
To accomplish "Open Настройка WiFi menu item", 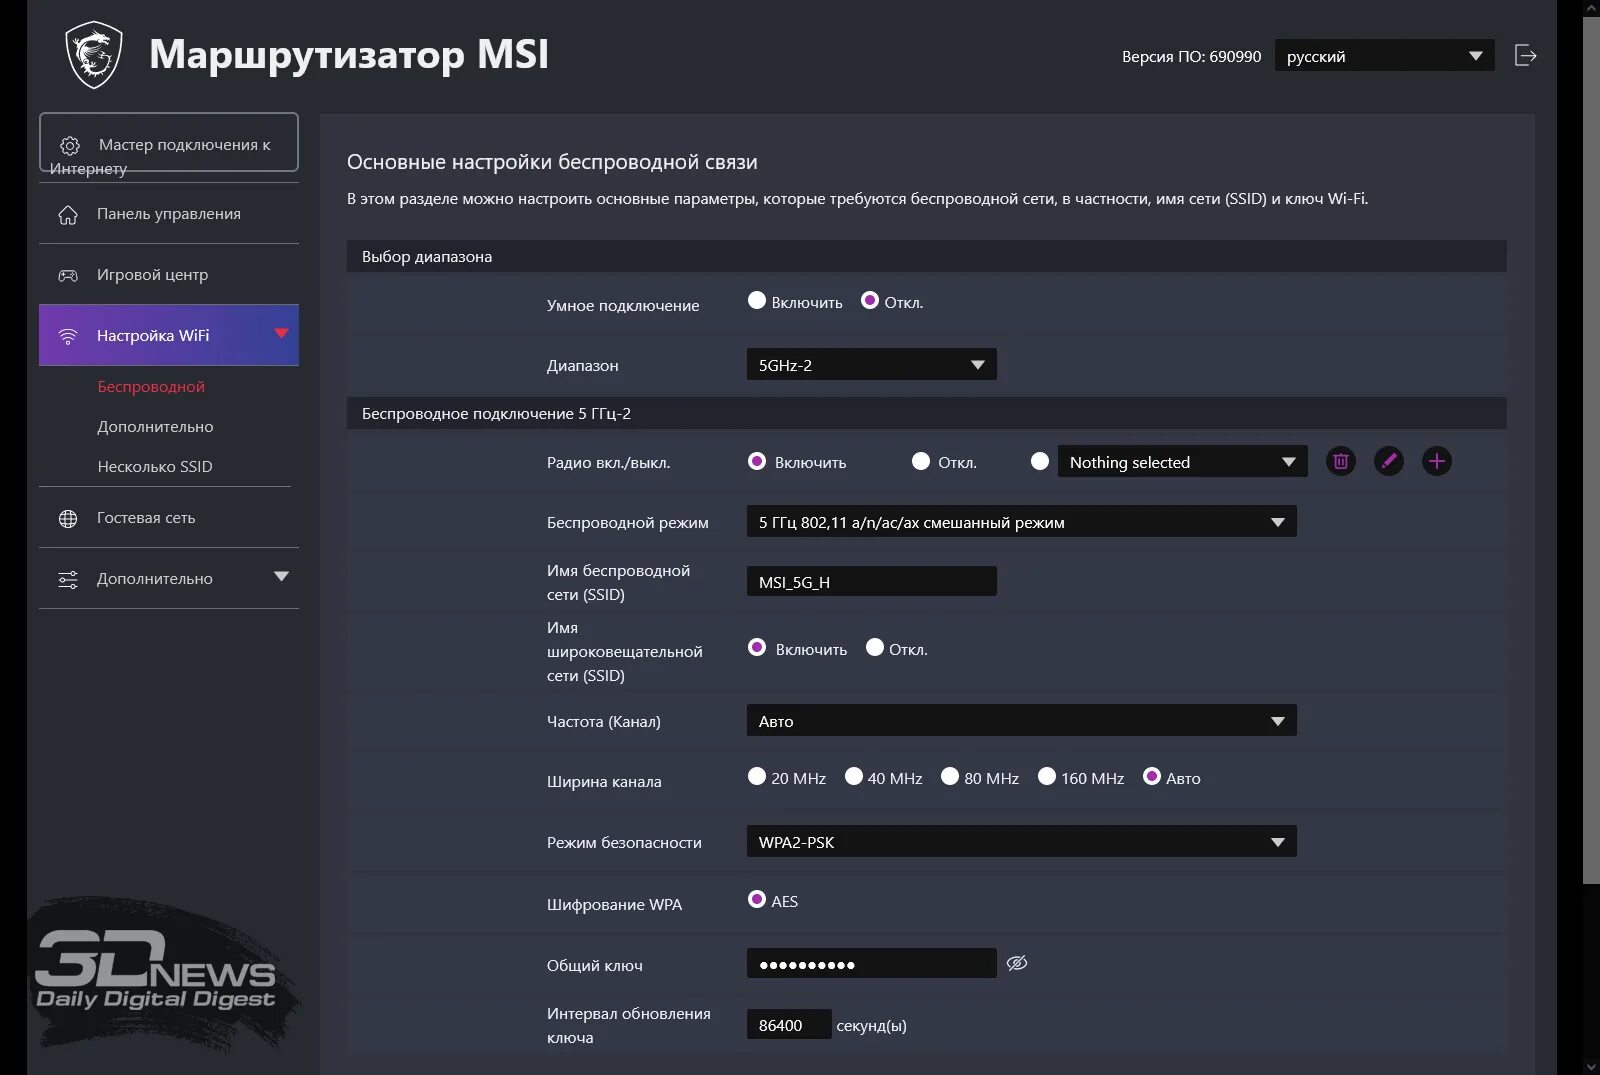I will [x=169, y=335].
